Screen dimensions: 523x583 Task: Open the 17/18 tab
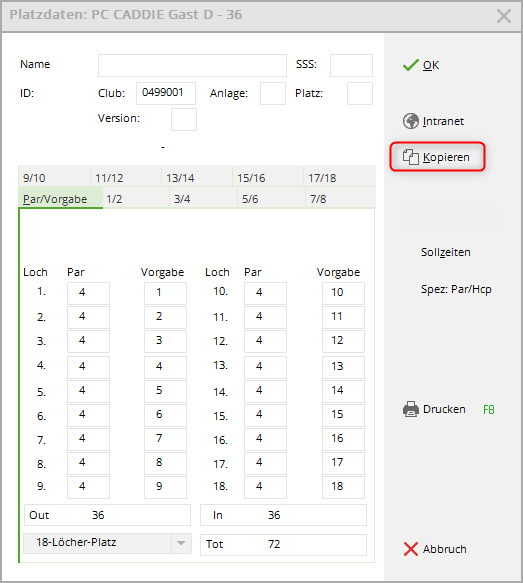coord(339,178)
